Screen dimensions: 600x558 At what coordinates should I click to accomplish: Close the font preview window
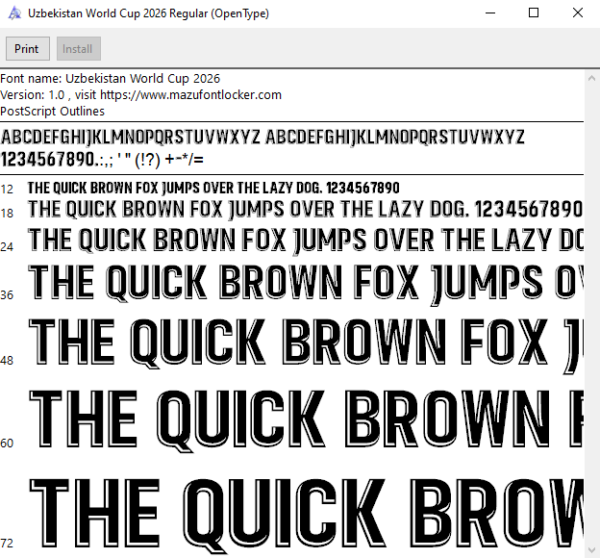point(577,13)
